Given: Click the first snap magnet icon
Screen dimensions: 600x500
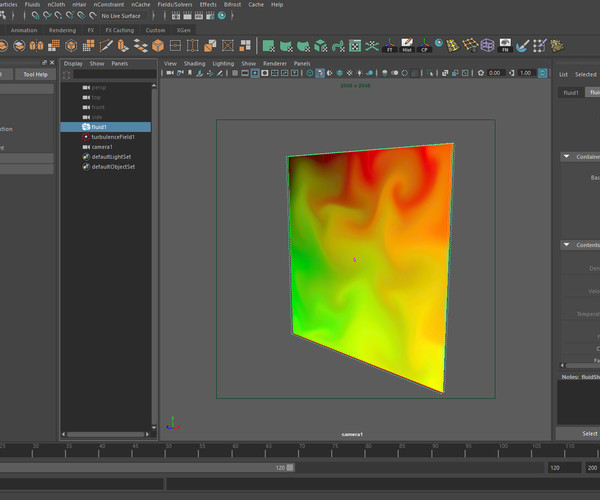Looking at the screenshot, I should point(35,16).
